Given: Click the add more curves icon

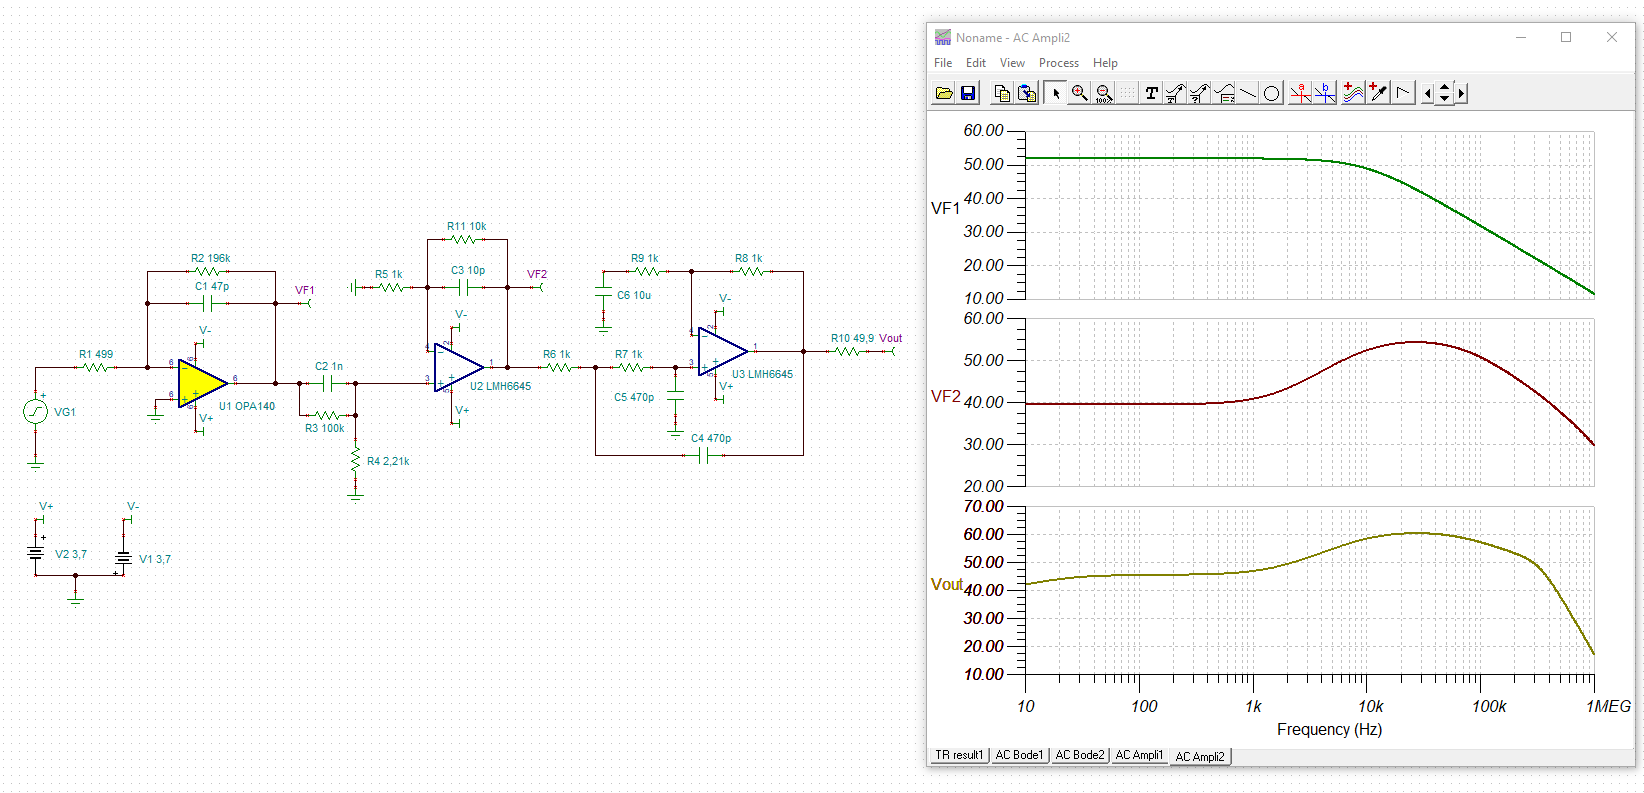Looking at the screenshot, I should [x=1353, y=93].
